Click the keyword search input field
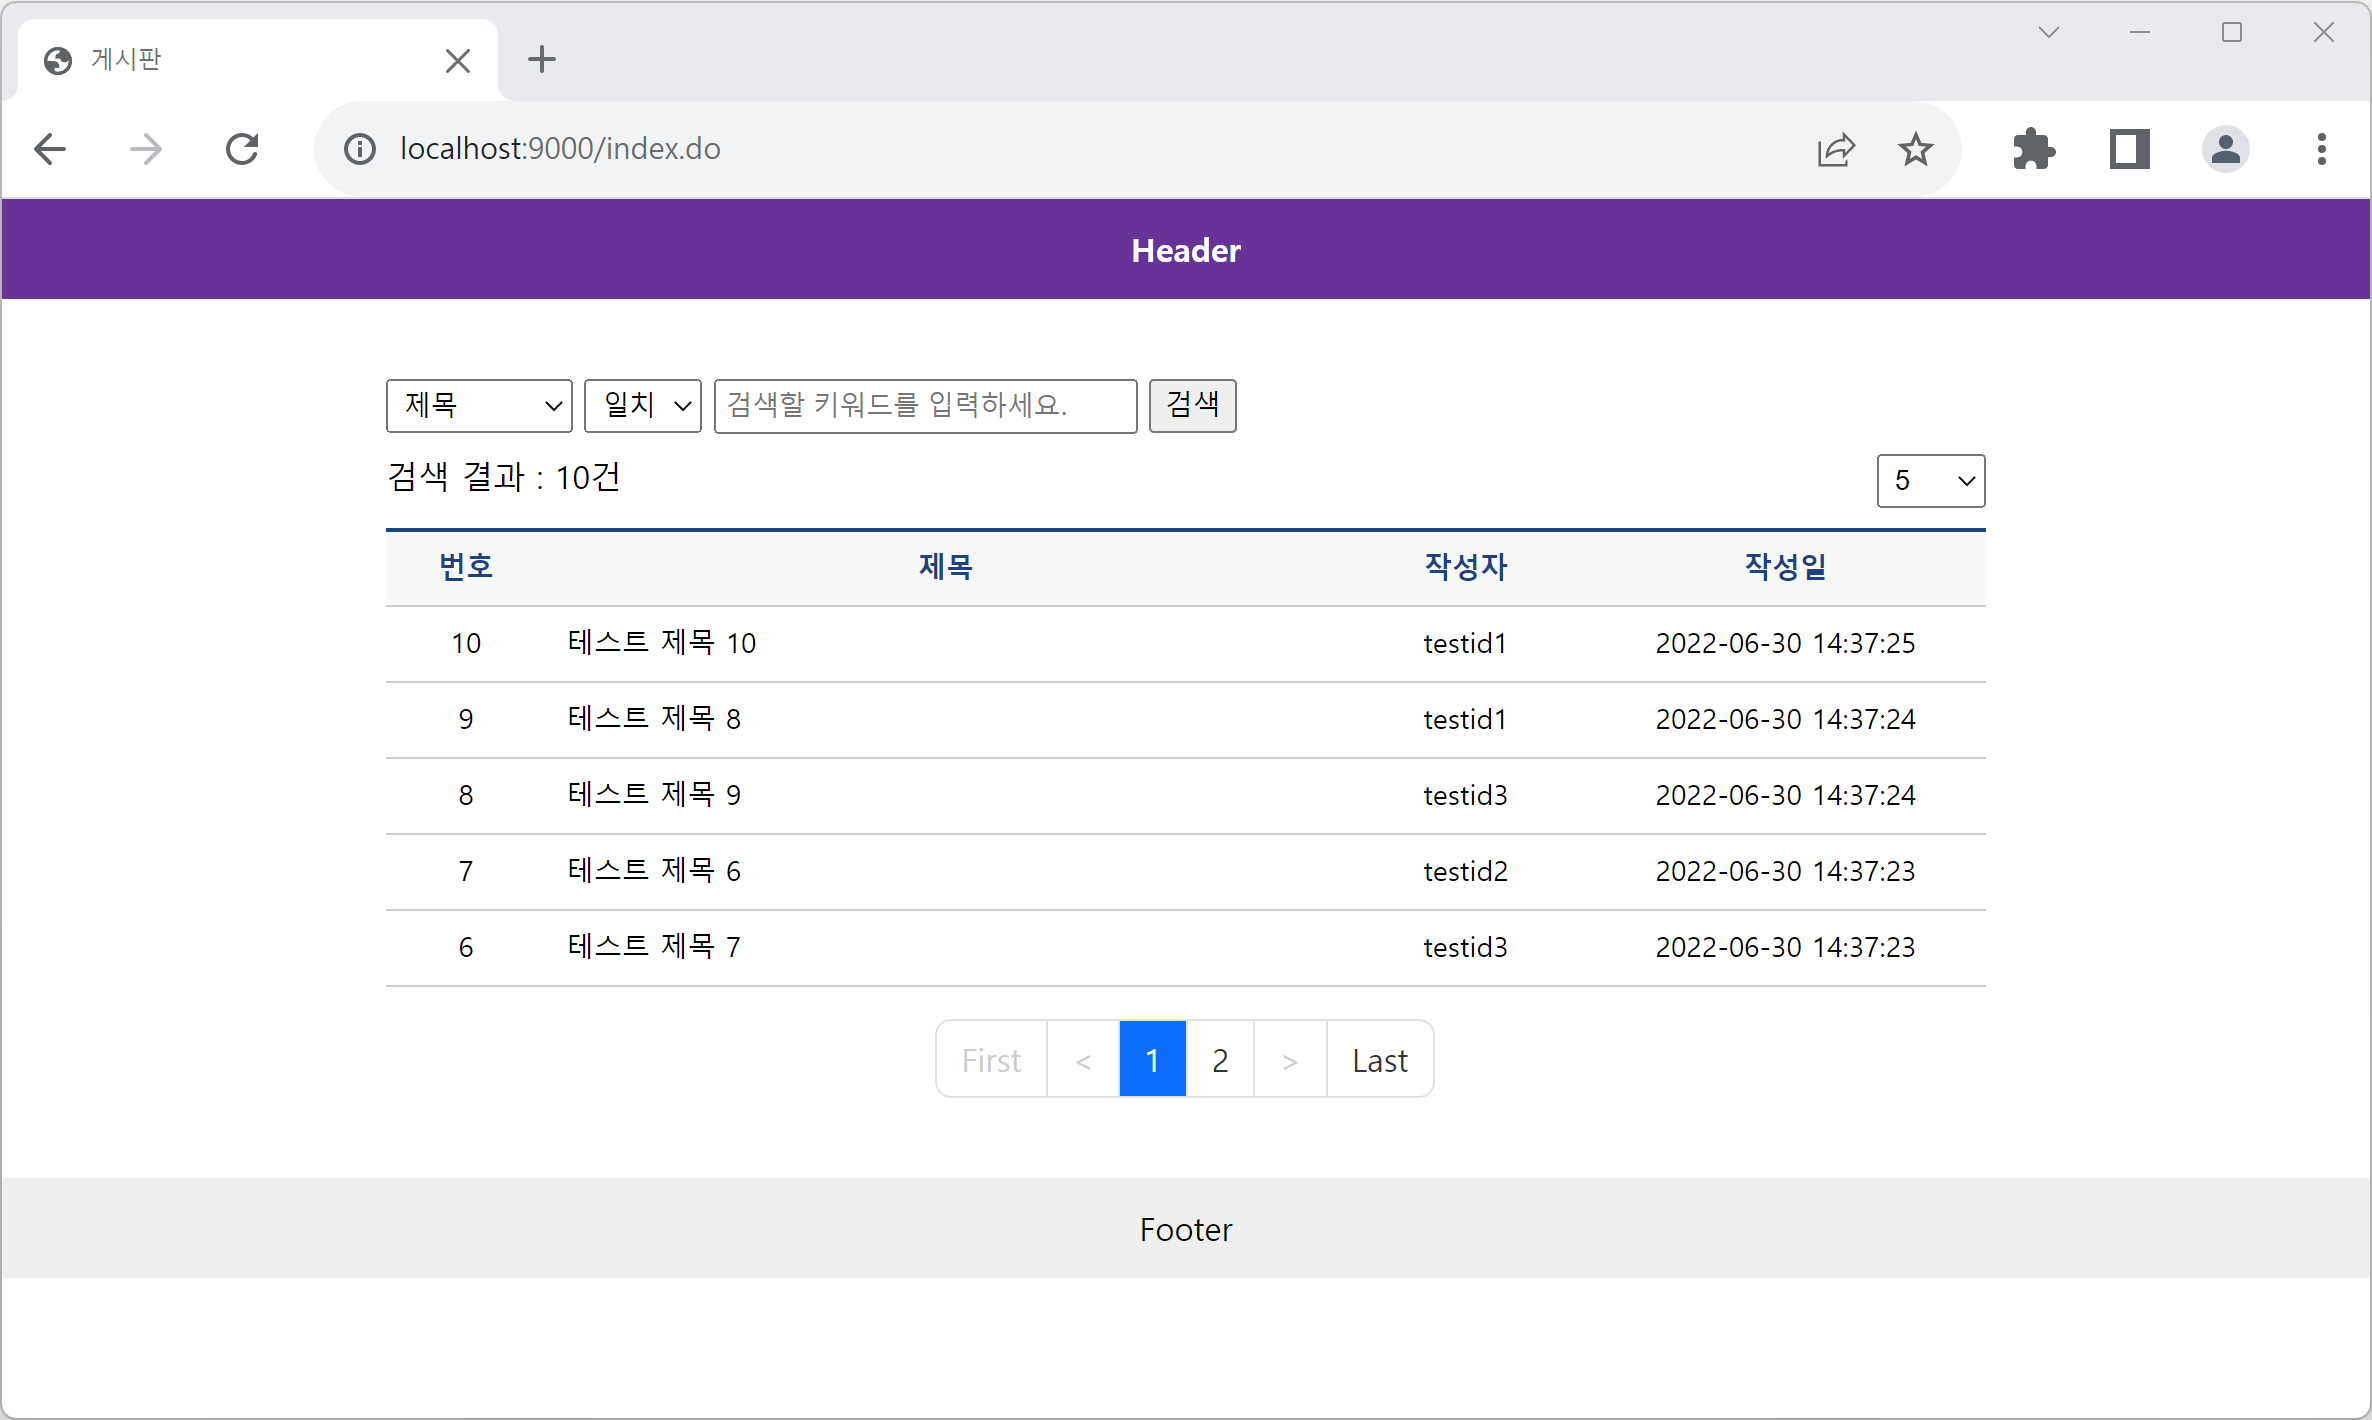The height and width of the screenshot is (1420, 2372). pos(925,406)
